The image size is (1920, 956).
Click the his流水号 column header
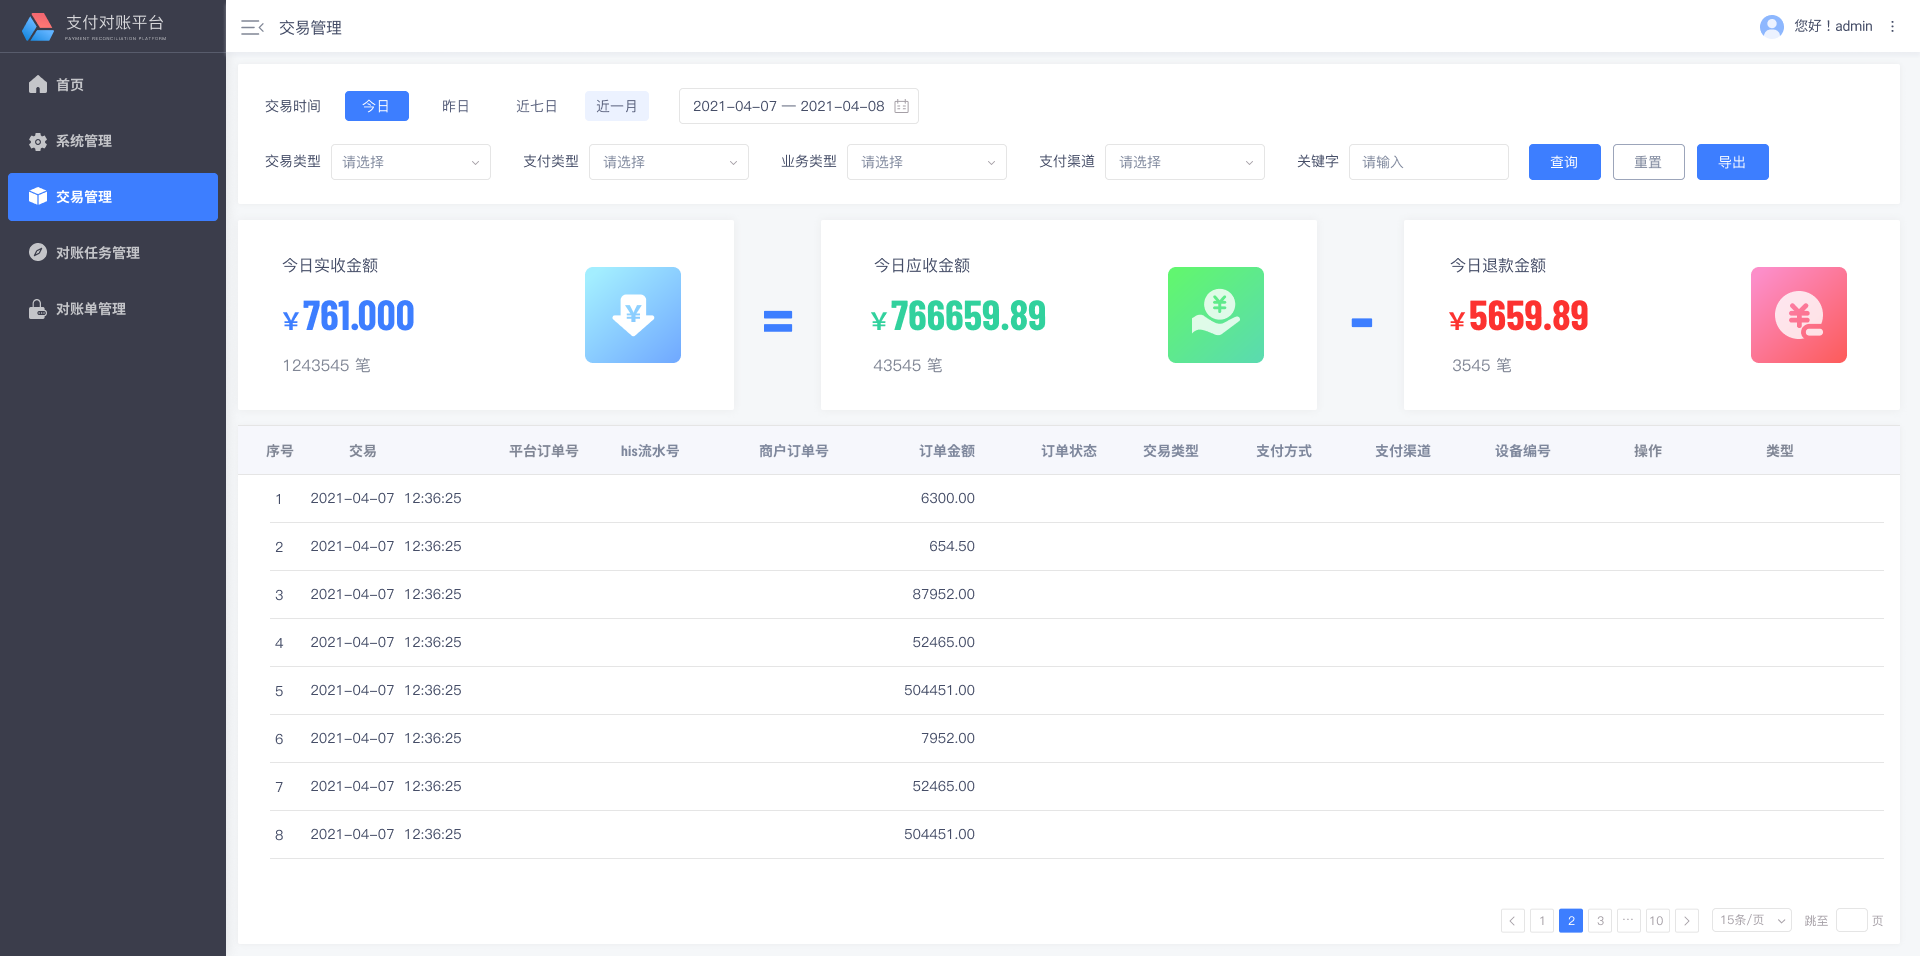(x=650, y=451)
